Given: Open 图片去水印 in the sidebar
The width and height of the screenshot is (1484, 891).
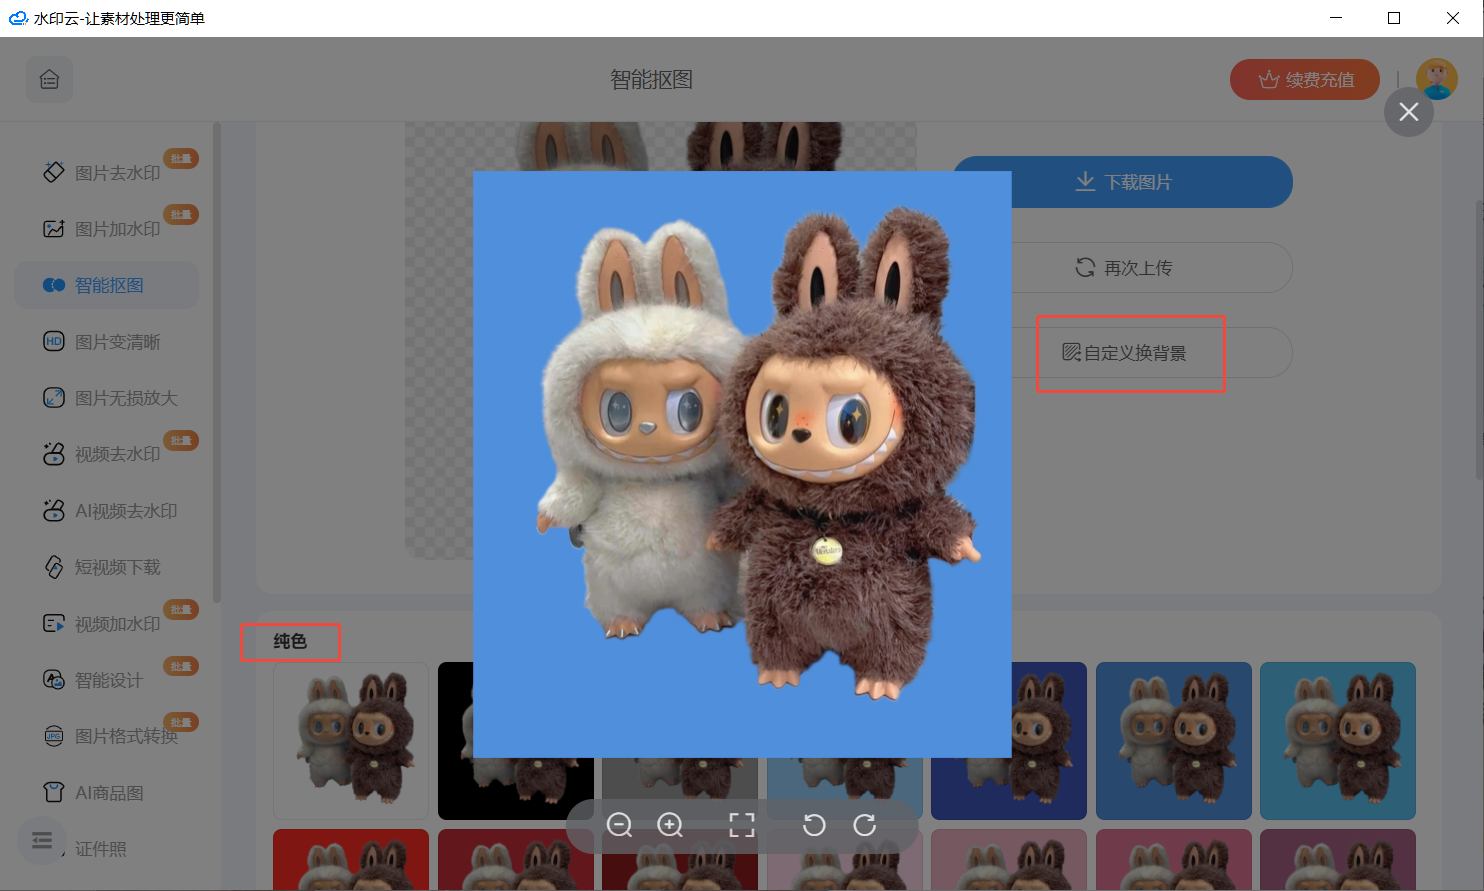Looking at the screenshot, I should pyautogui.click(x=107, y=173).
